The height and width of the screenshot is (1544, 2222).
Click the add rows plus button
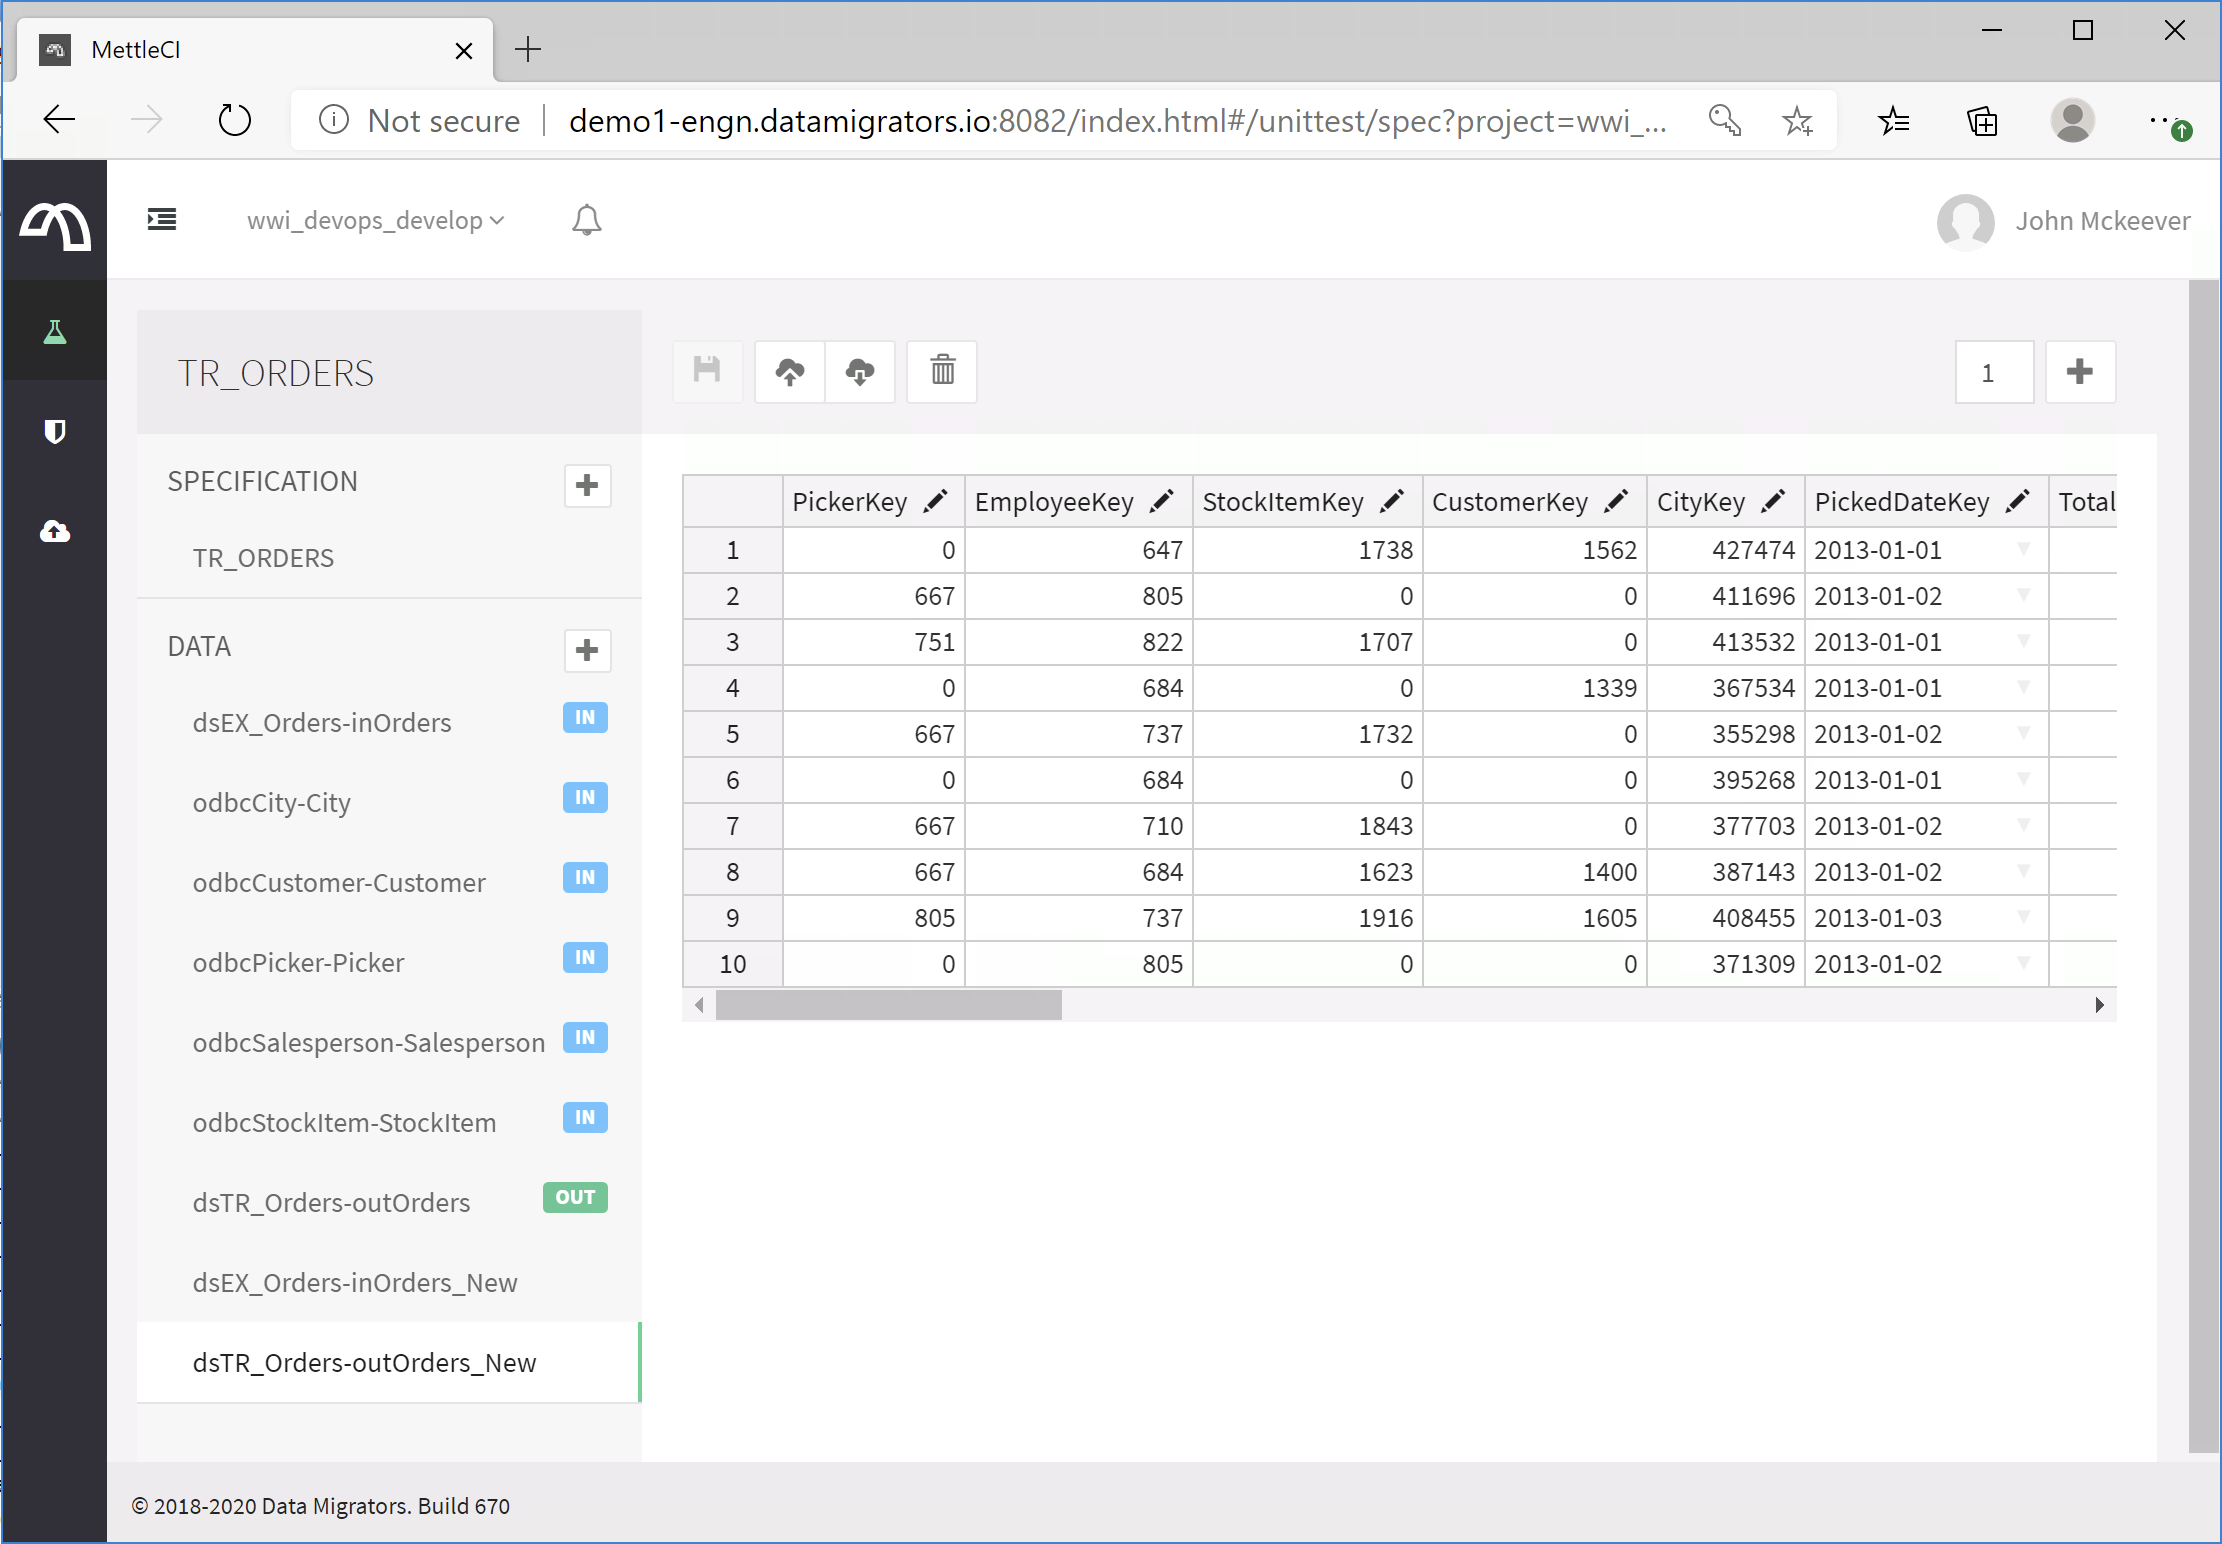click(x=2080, y=372)
